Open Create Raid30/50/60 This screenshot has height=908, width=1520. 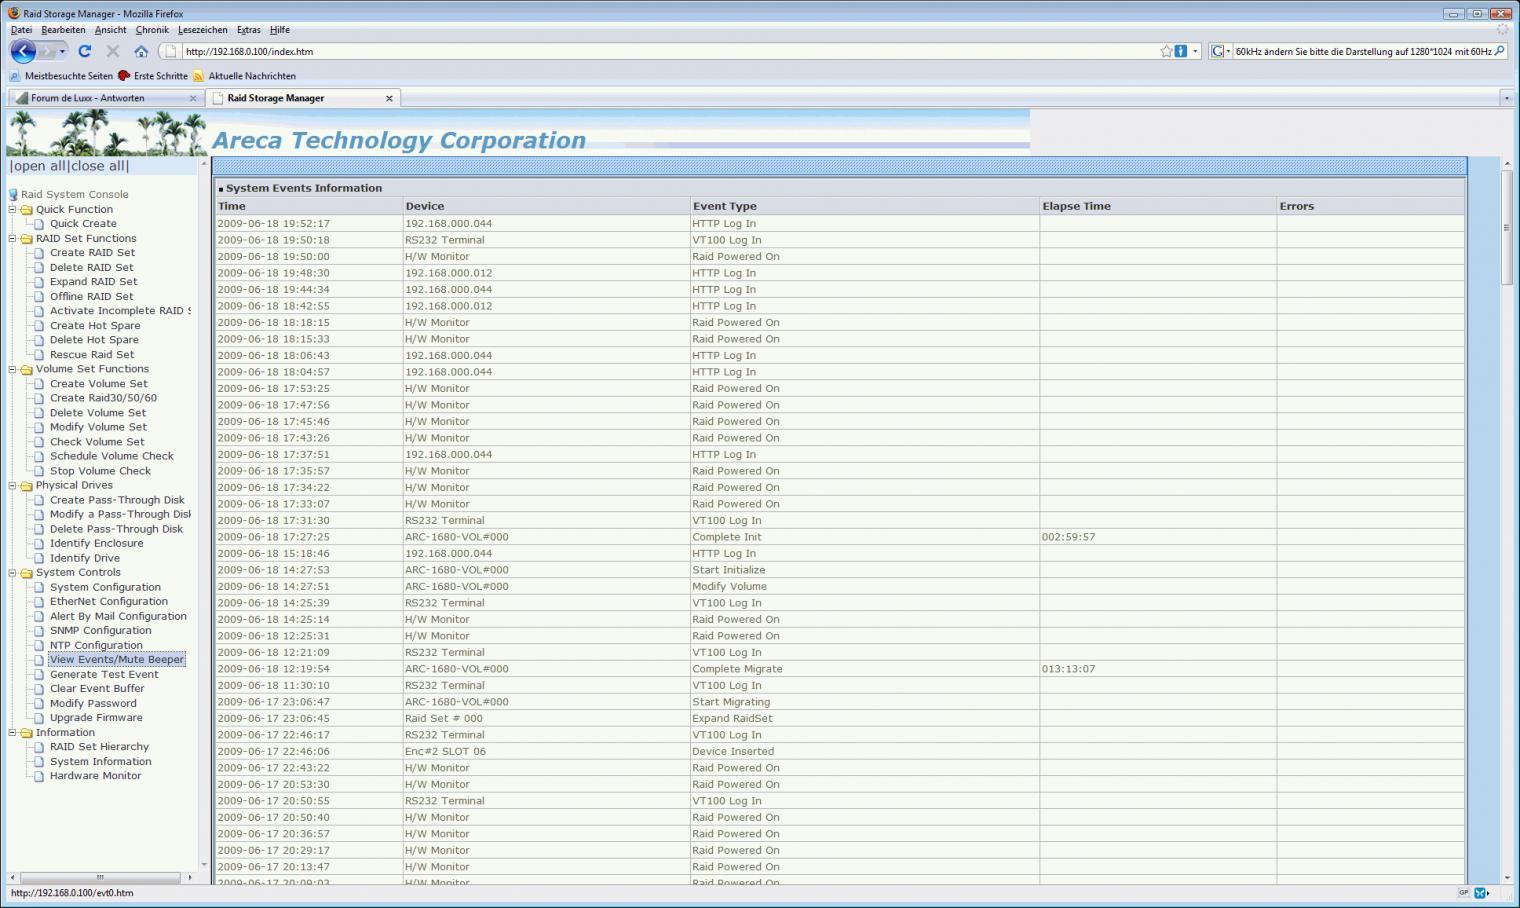pos(103,398)
